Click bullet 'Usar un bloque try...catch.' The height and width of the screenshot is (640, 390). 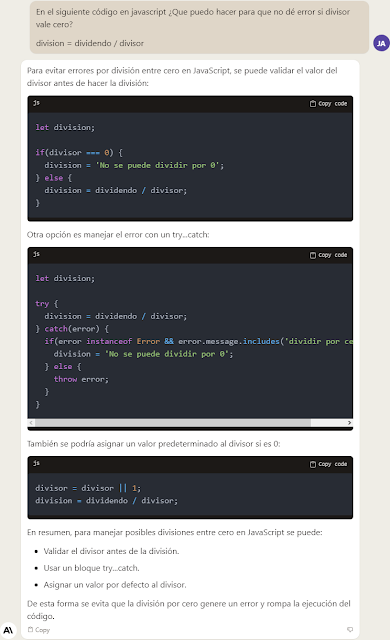pos(91,568)
